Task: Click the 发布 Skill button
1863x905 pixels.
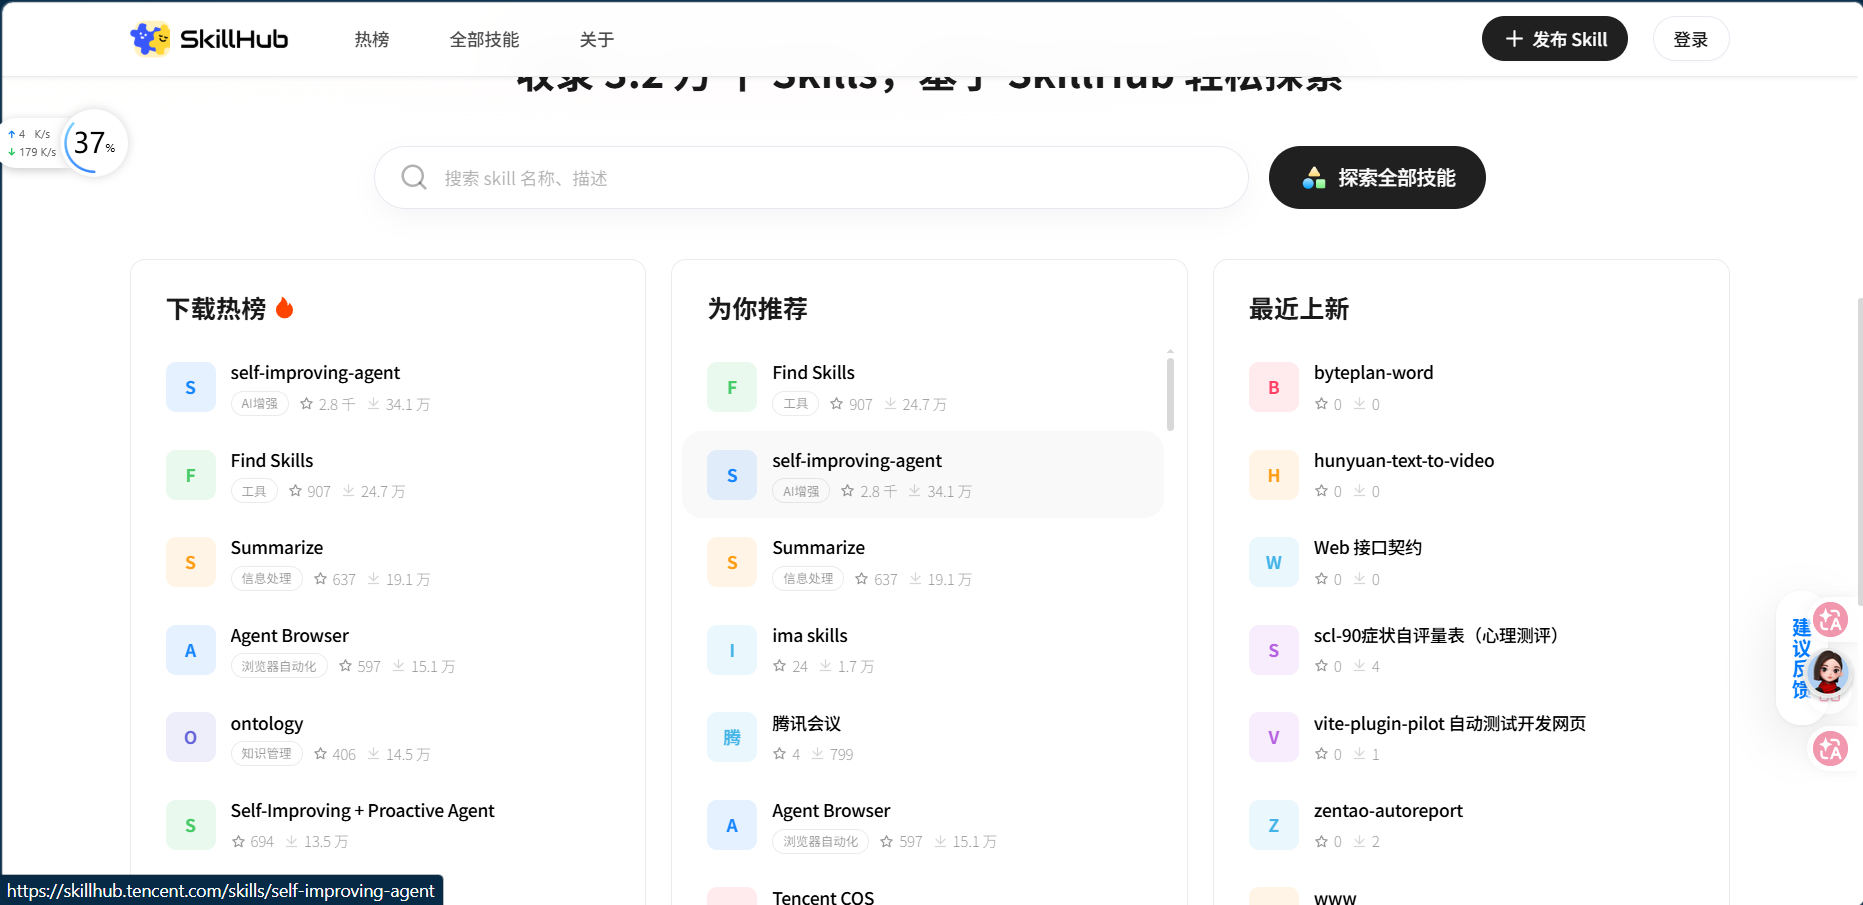Action: pyautogui.click(x=1554, y=38)
